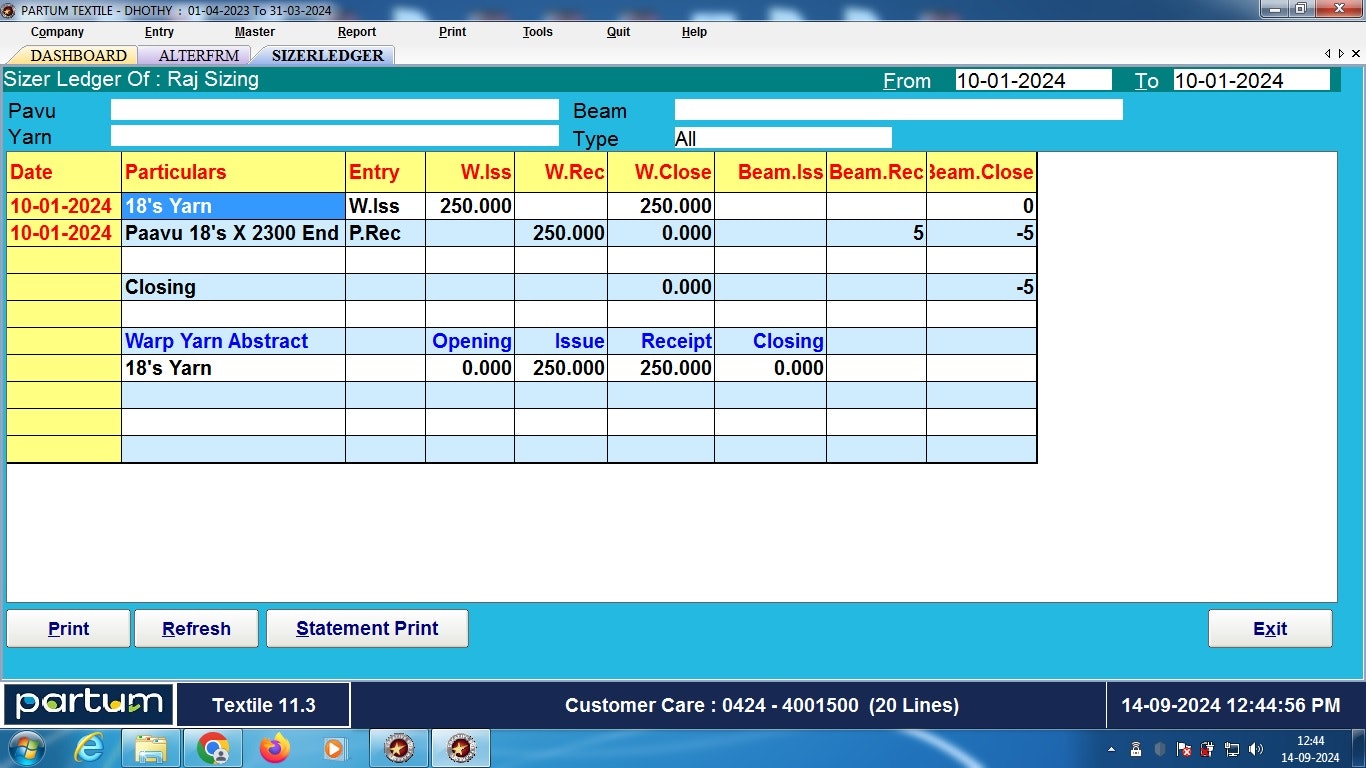Viewport: 1366px width, 768px height.
Task: Launch Google Chrome from the taskbar
Action: pyautogui.click(x=213, y=748)
